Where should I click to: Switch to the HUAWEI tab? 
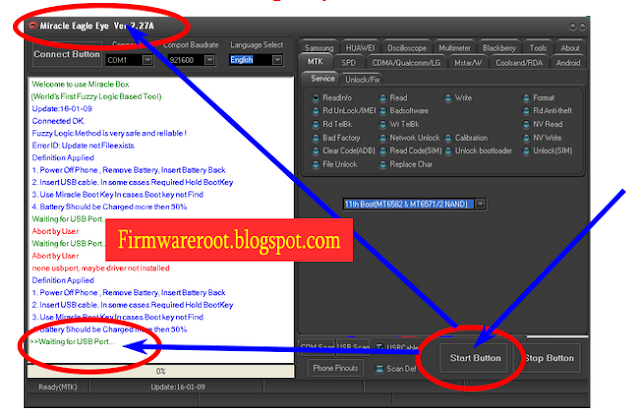click(360, 48)
